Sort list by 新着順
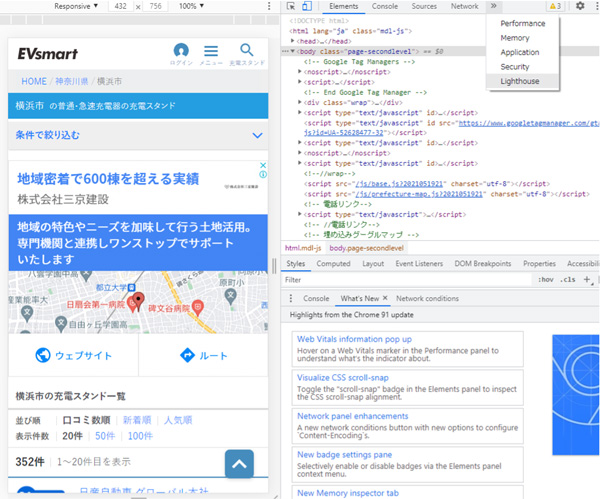Image resolution: width=600 pixels, height=499 pixels. (x=137, y=420)
